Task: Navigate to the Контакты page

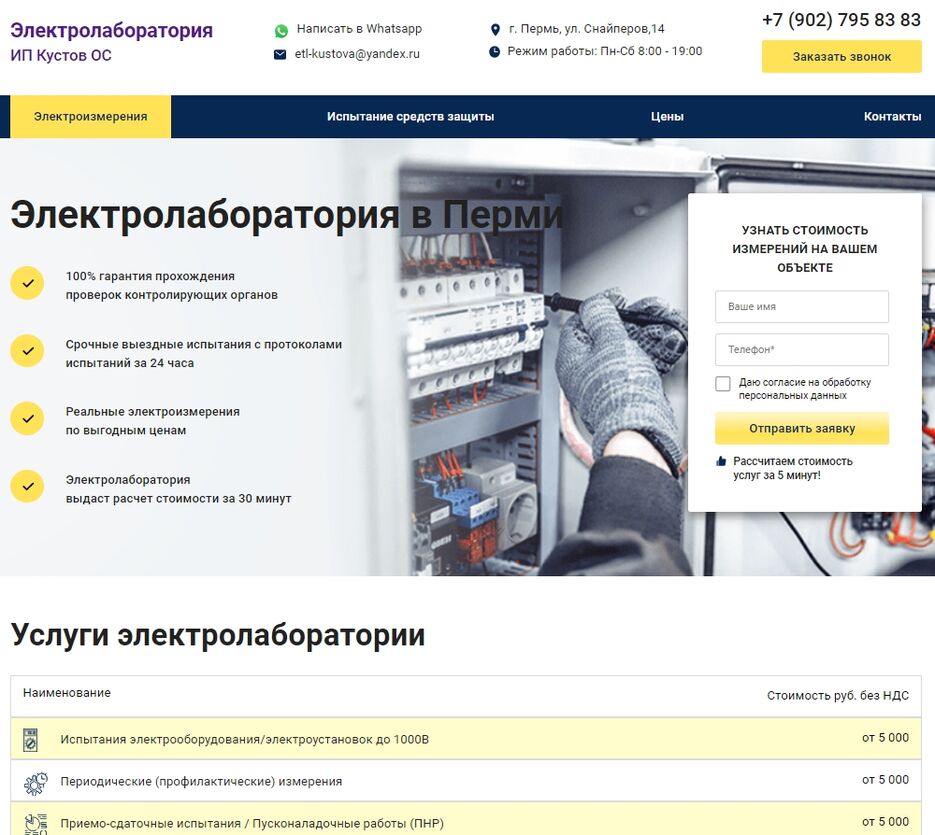Action: point(892,116)
